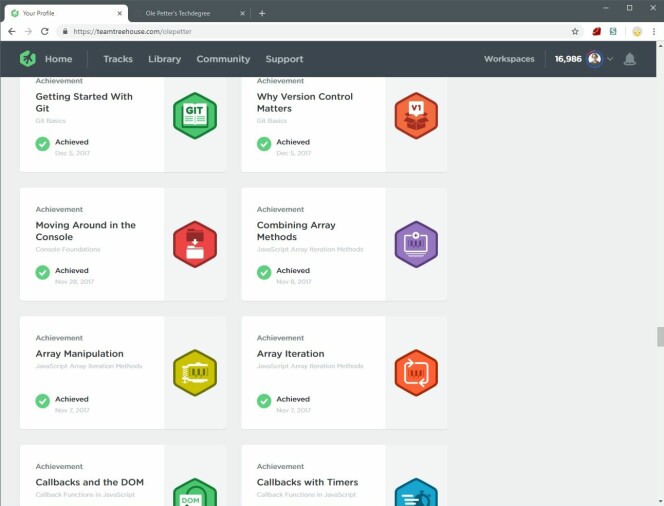Click the Array Iteration badge icon

click(416, 373)
